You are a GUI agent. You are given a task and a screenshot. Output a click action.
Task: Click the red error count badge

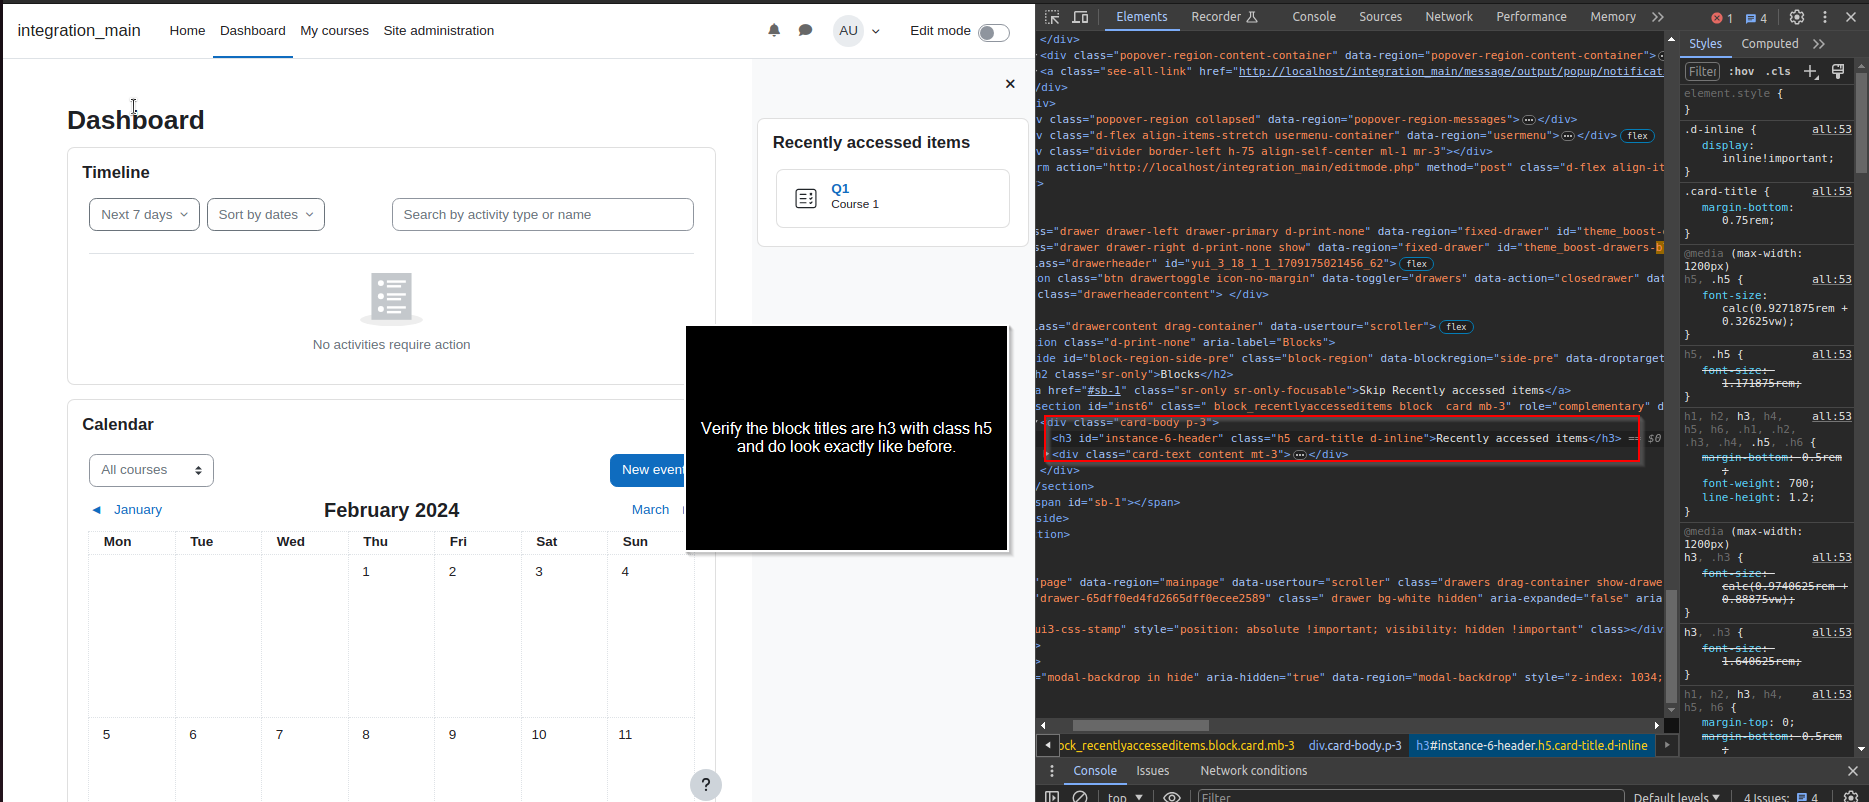1722,18
